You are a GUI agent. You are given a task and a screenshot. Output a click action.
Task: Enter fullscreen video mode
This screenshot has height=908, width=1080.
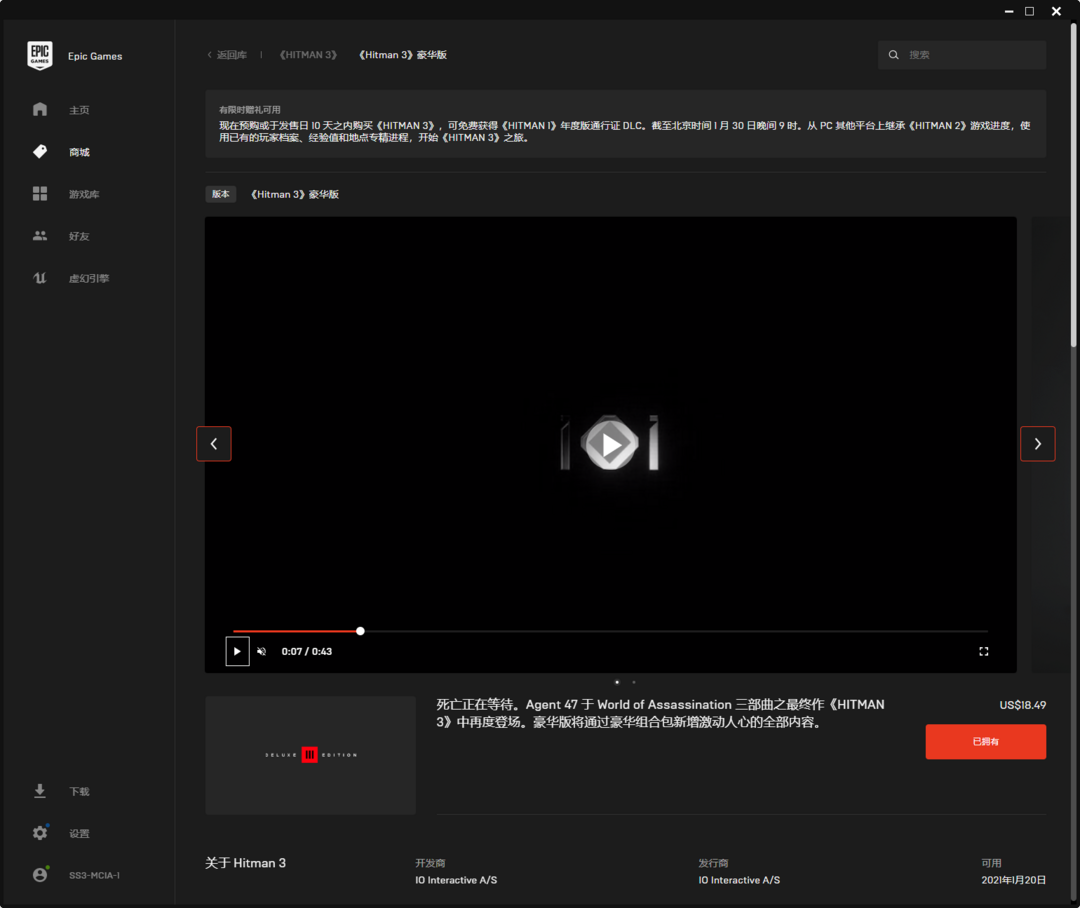984,651
